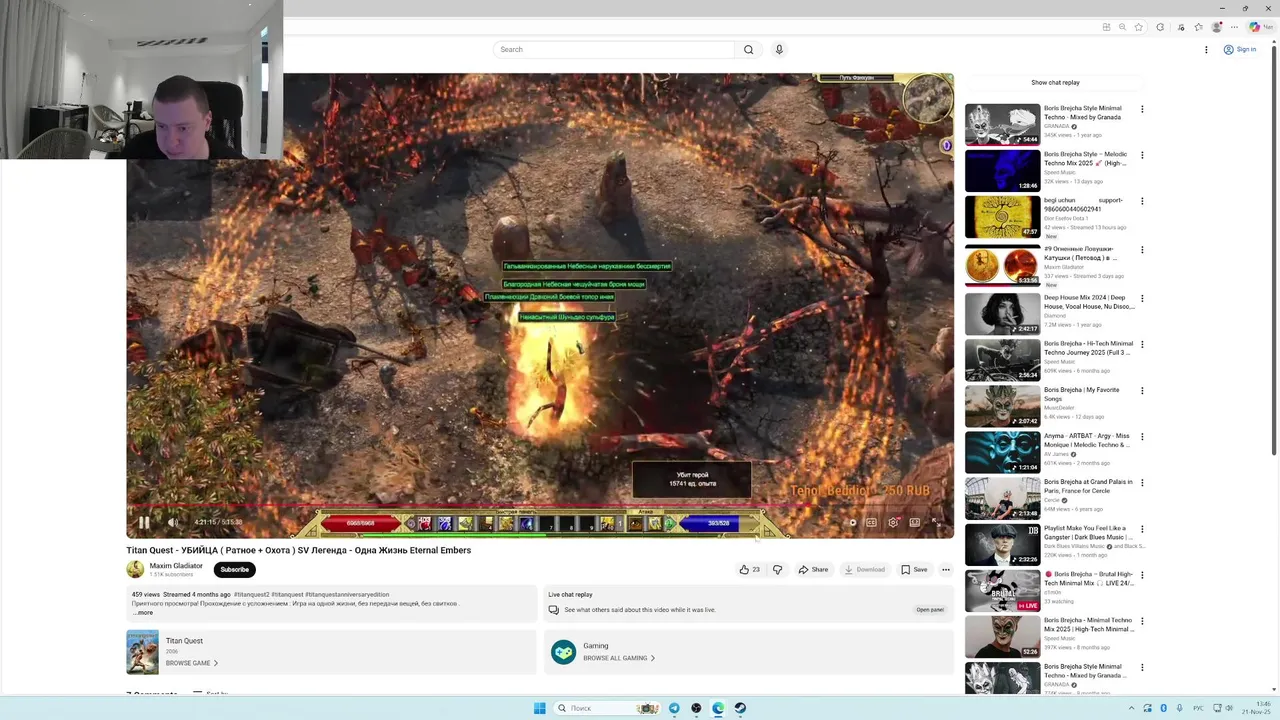This screenshot has width=1280, height=720.
Task: Open more actions menu beside Save
Action: tap(945, 569)
